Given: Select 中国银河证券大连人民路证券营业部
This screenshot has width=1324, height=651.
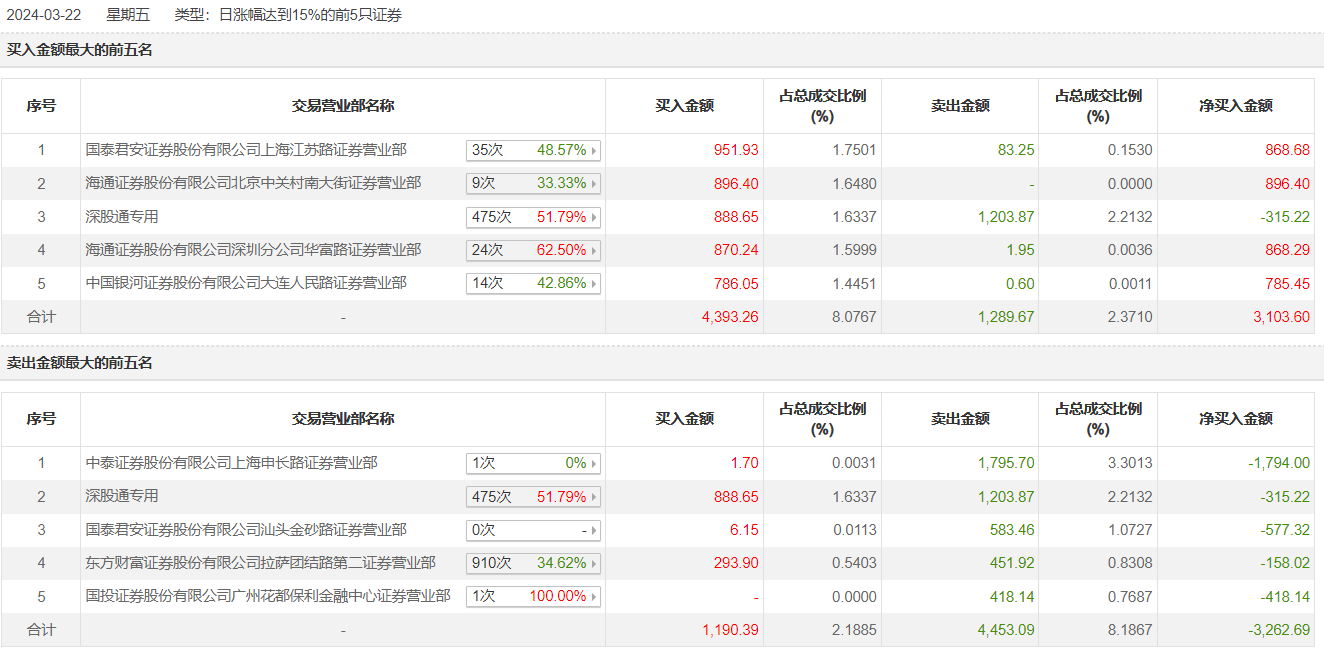Looking at the screenshot, I should pos(246,283).
